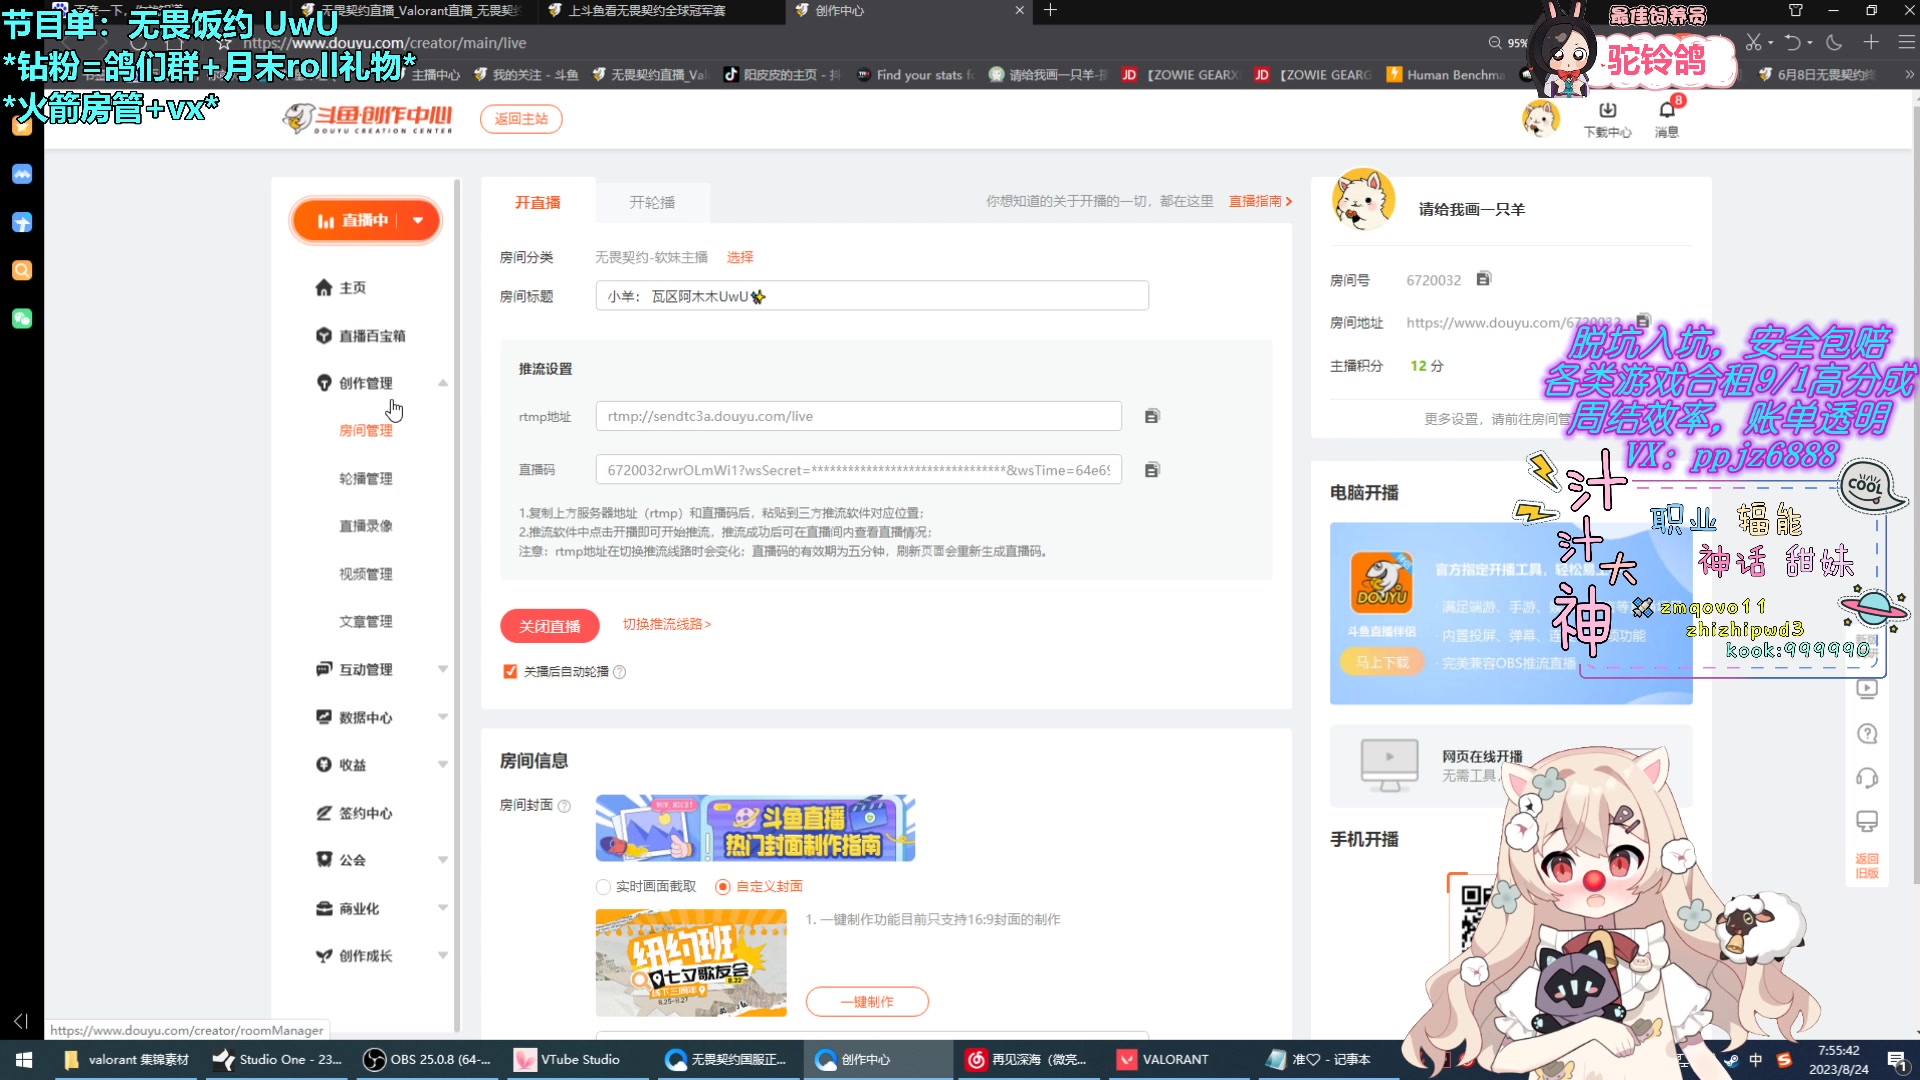Click the help icon next to 关播后自动轮播
Viewport: 1920px width, 1080px height.
coord(619,672)
